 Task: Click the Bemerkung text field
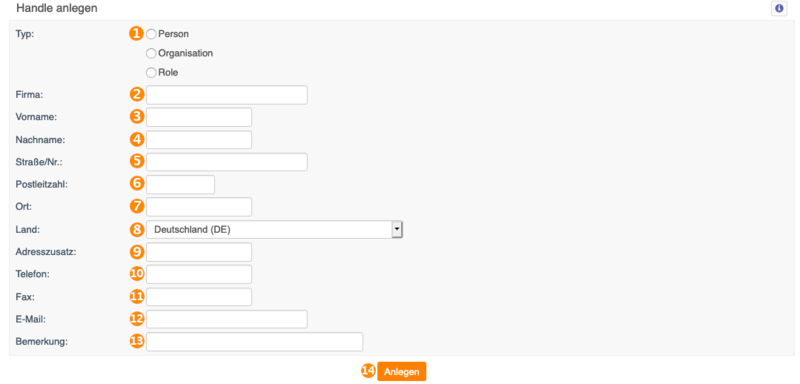coord(255,342)
